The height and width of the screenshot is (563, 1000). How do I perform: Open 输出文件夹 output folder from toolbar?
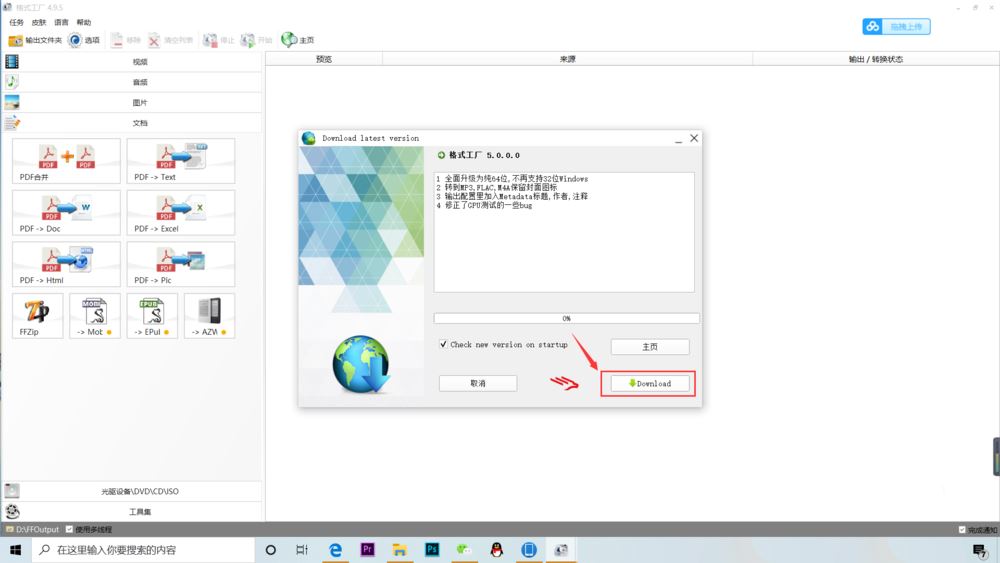35,40
